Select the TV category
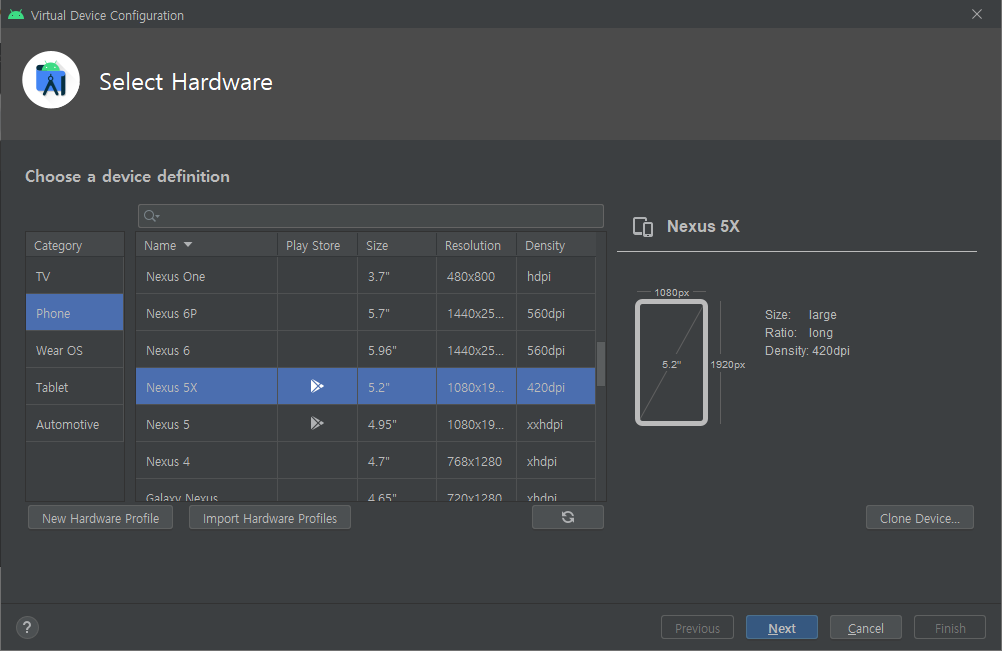1002x651 pixels. tap(75, 277)
